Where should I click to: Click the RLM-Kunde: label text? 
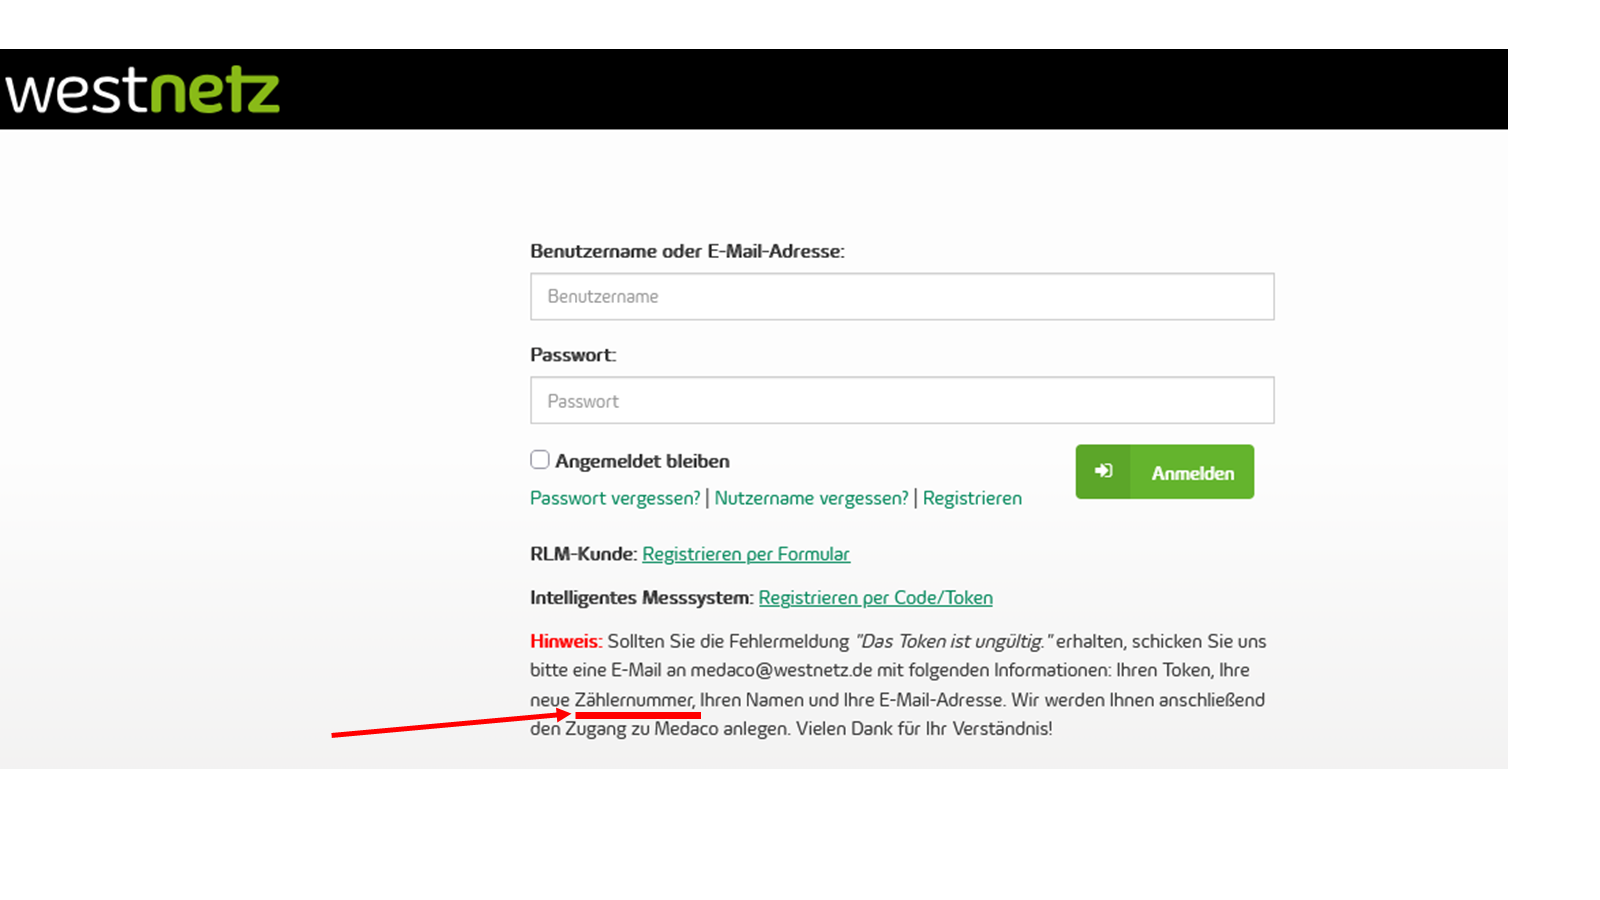[583, 554]
